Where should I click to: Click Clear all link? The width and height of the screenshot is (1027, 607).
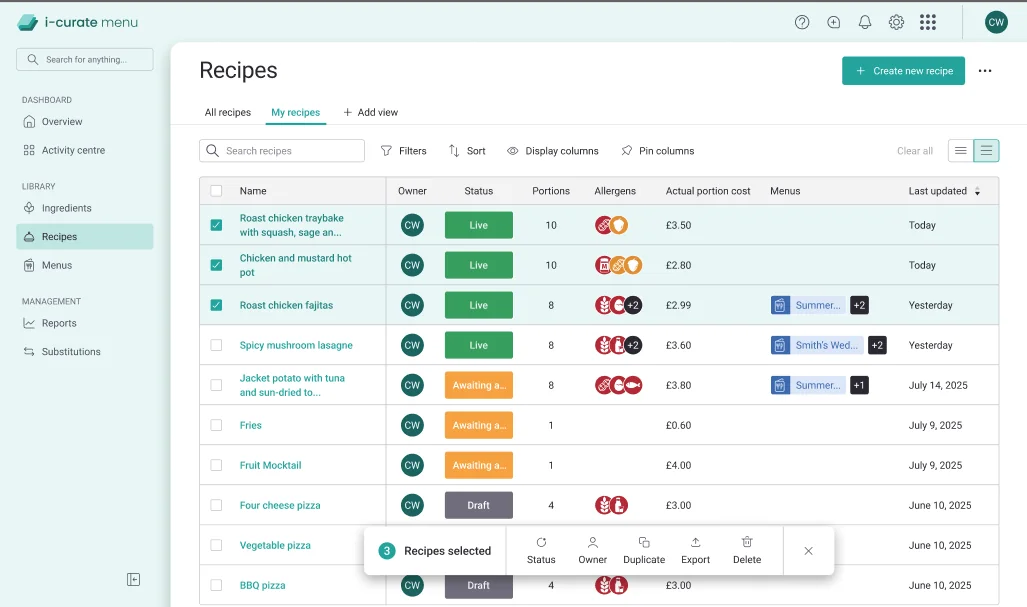[914, 151]
